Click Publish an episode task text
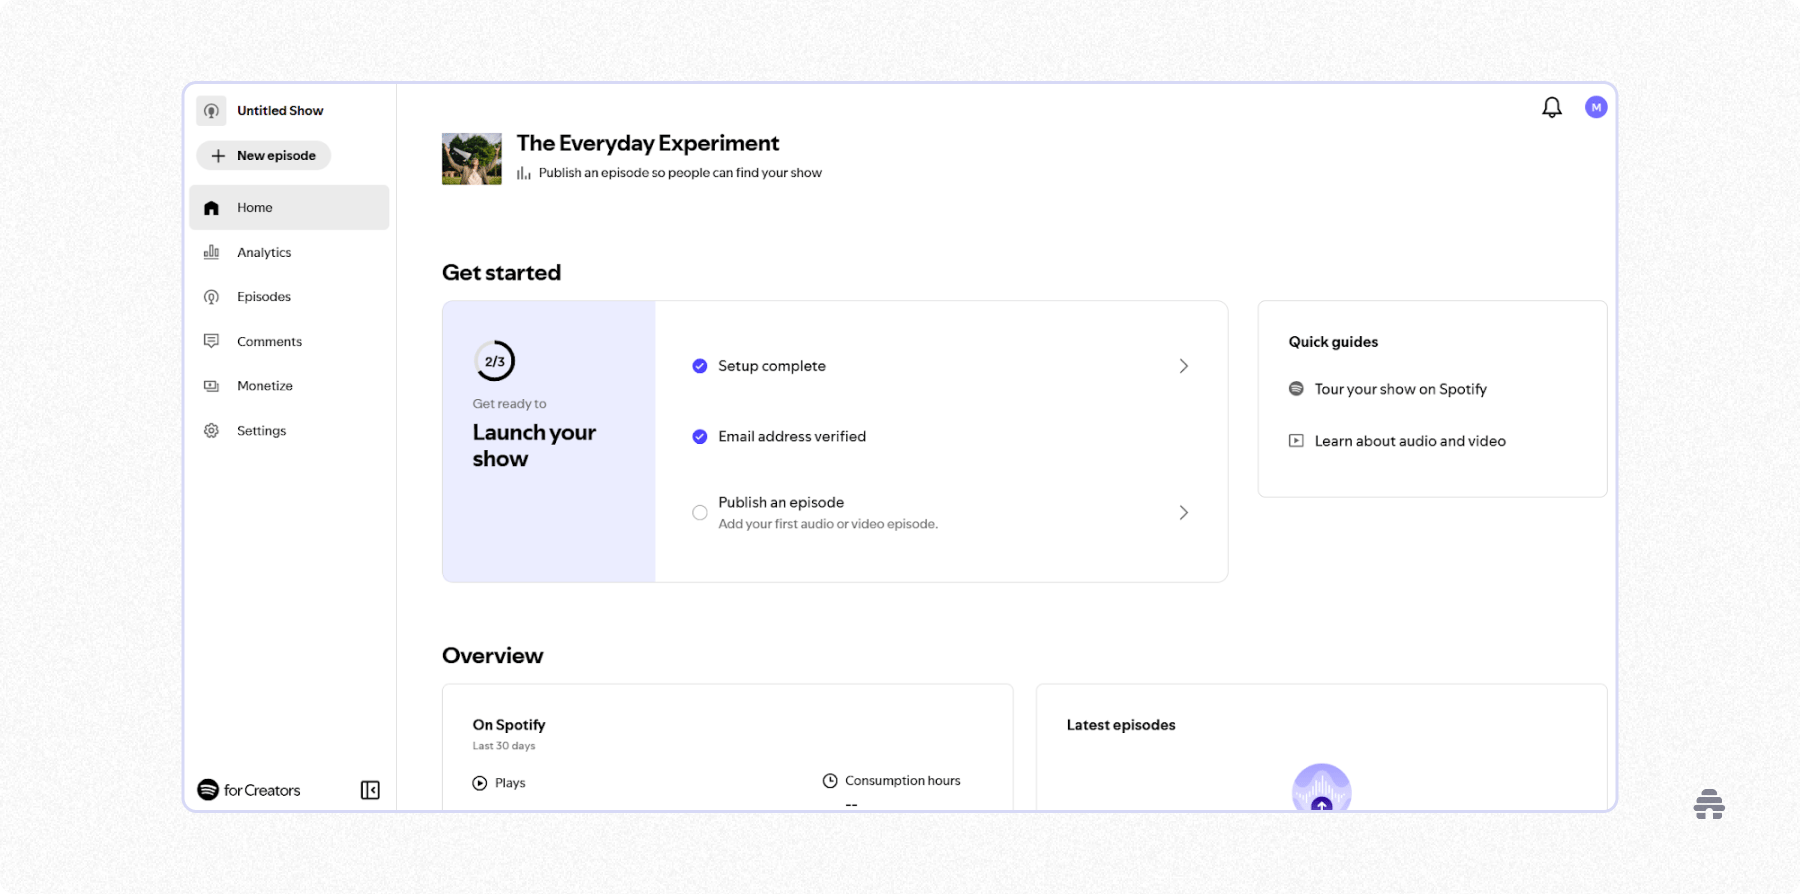This screenshot has width=1800, height=894. [x=781, y=502]
